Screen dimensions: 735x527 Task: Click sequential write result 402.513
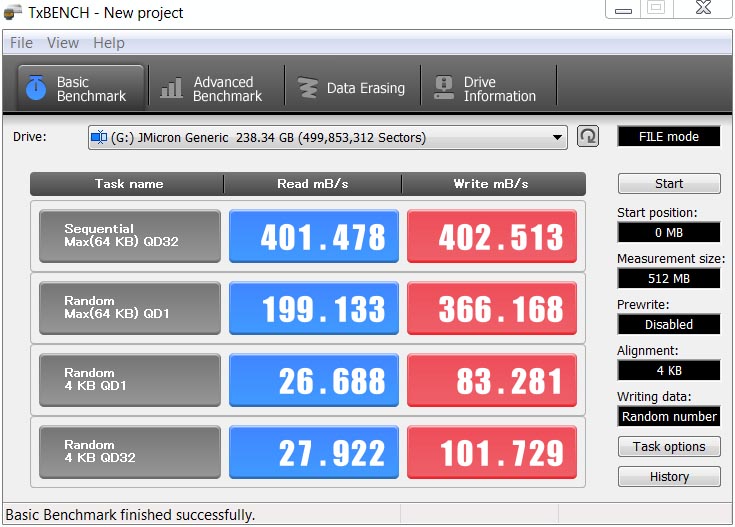click(x=492, y=236)
